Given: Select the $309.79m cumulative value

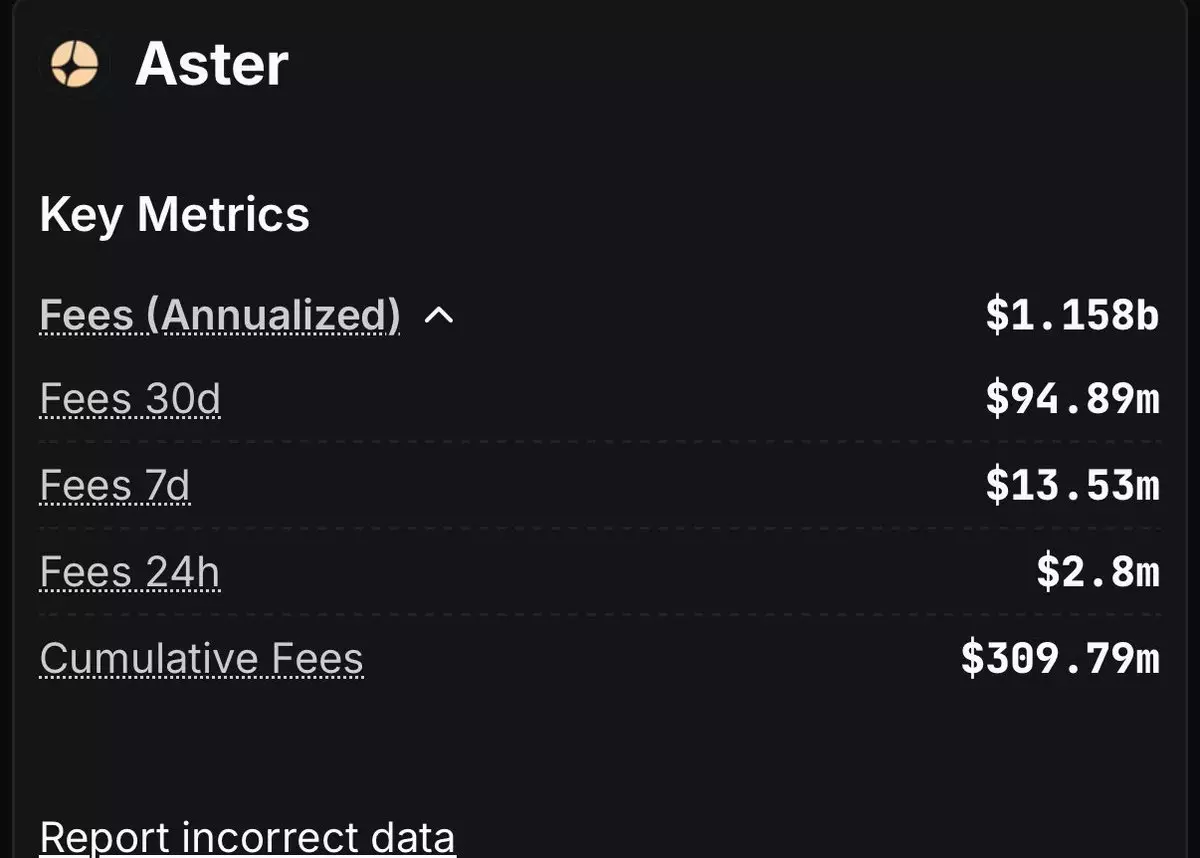Looking at the screenshot, I should (x=1060, y=659).
